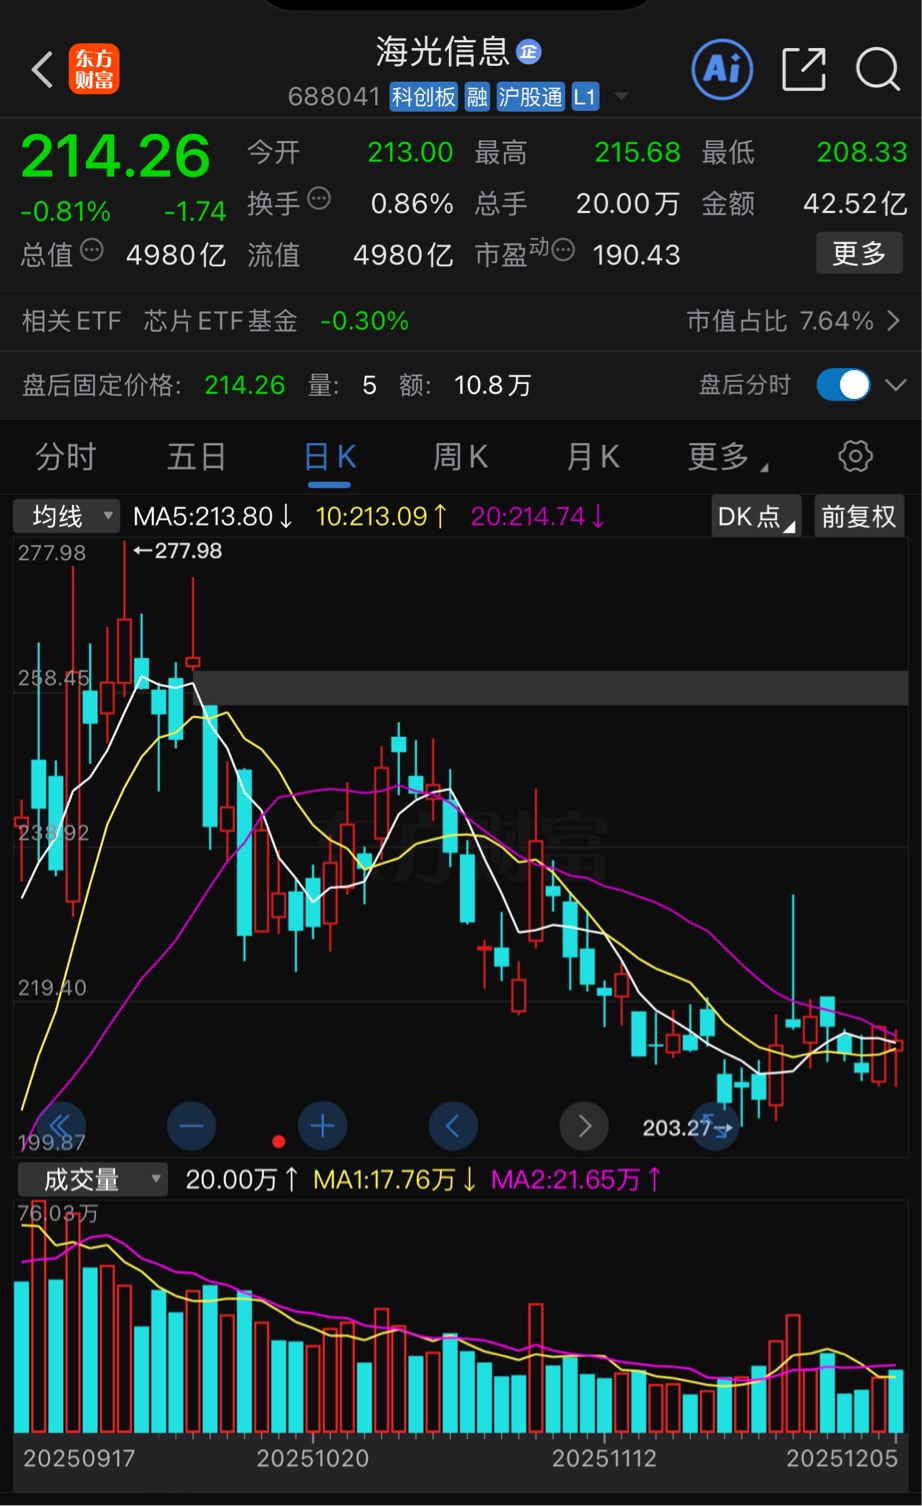This screenshot has width=922, height=1506.
Task: Tap the 沪股通 tag
Action: tap(531, 97)
